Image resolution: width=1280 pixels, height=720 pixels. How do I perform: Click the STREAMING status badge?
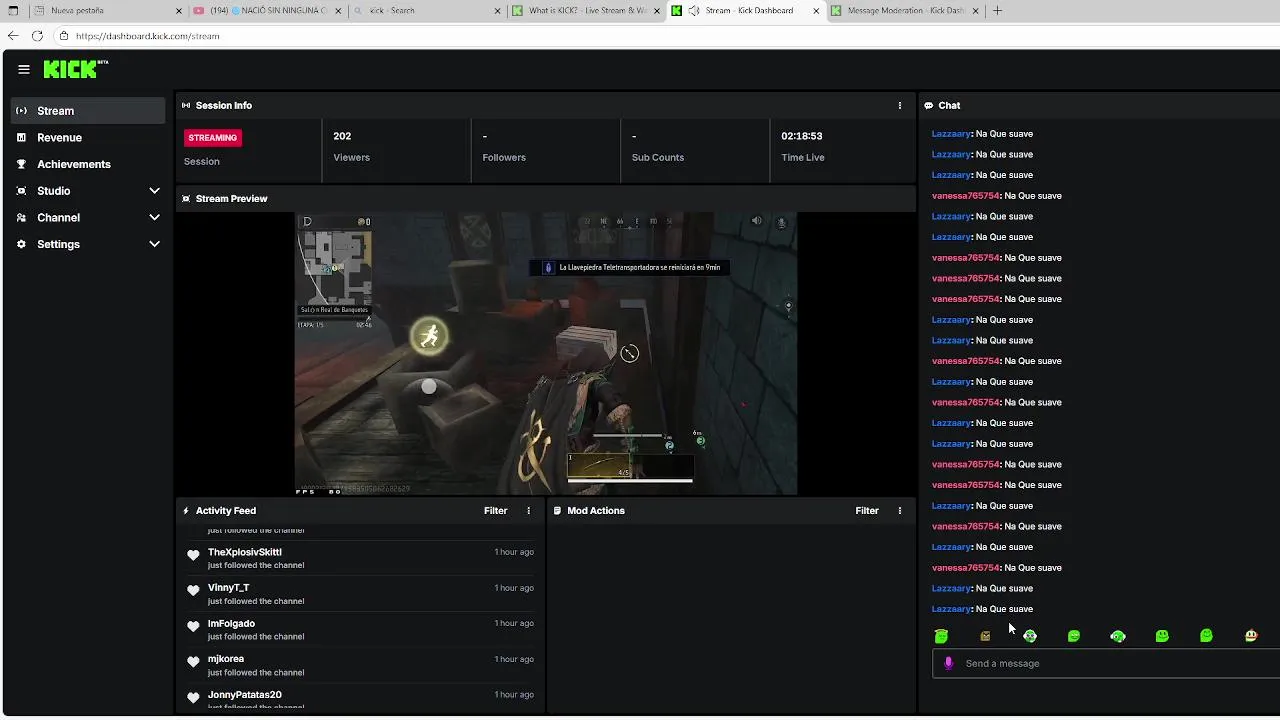[213, 138]
